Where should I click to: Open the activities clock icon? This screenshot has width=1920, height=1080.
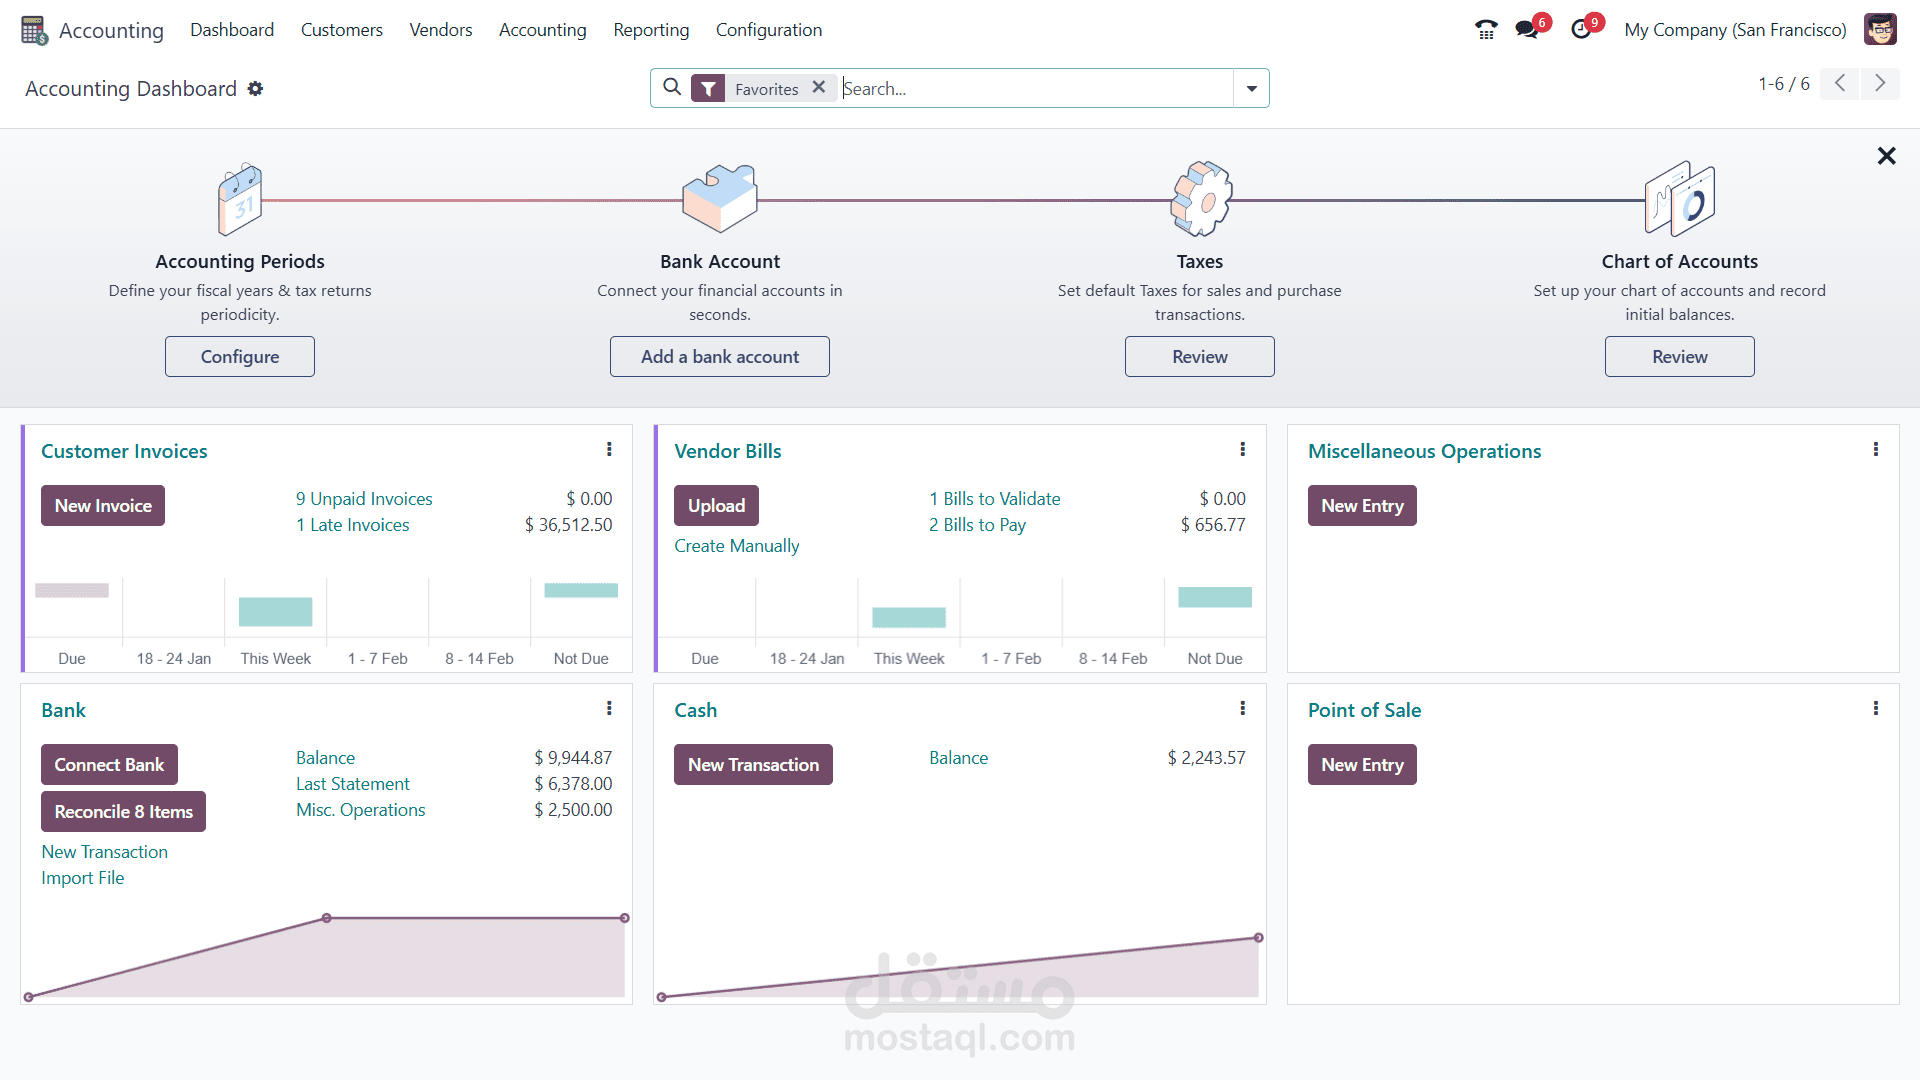click(x=1581, y=30)
